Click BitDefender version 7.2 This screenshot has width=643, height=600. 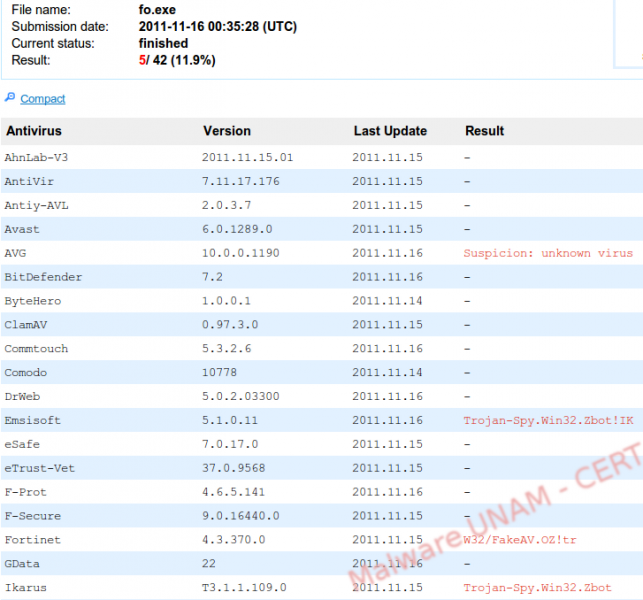(x=212, y=277)
